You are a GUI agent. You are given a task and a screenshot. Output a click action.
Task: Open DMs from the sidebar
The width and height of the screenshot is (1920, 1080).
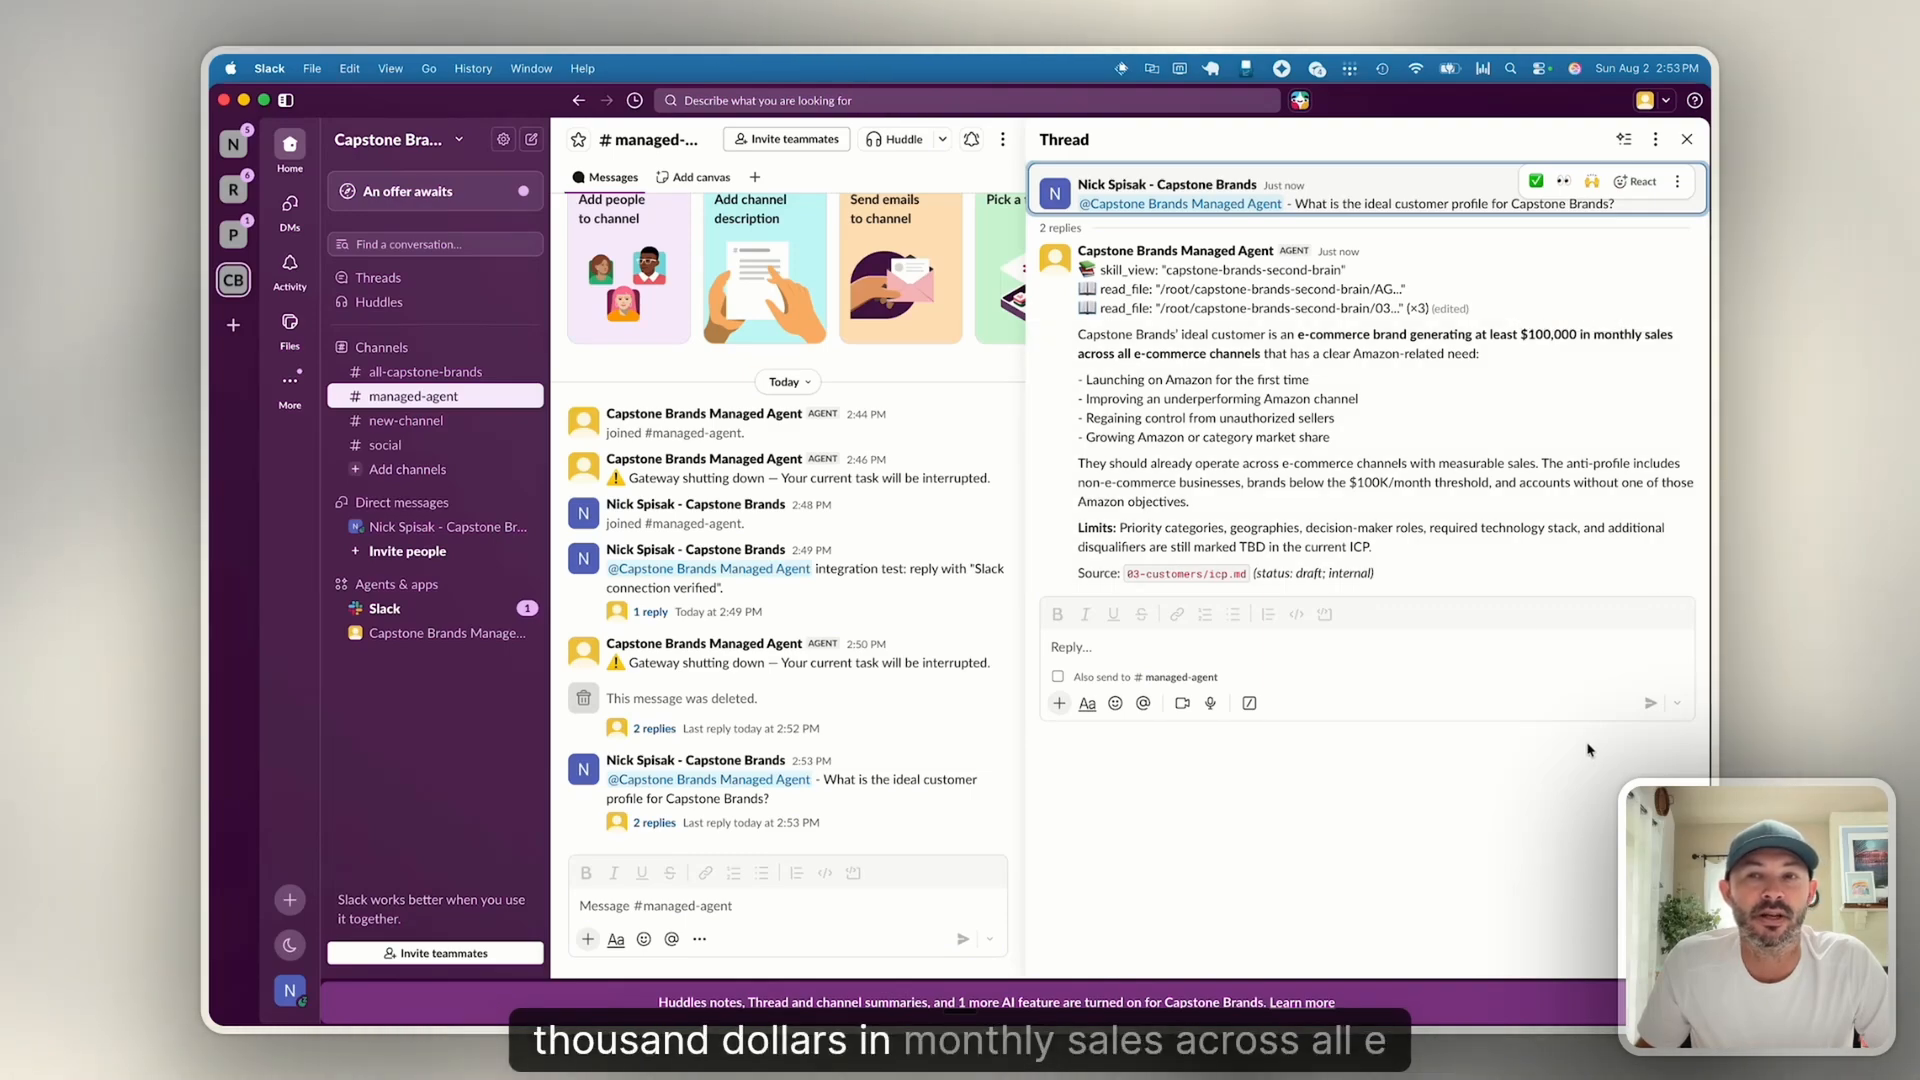point(290,211)
